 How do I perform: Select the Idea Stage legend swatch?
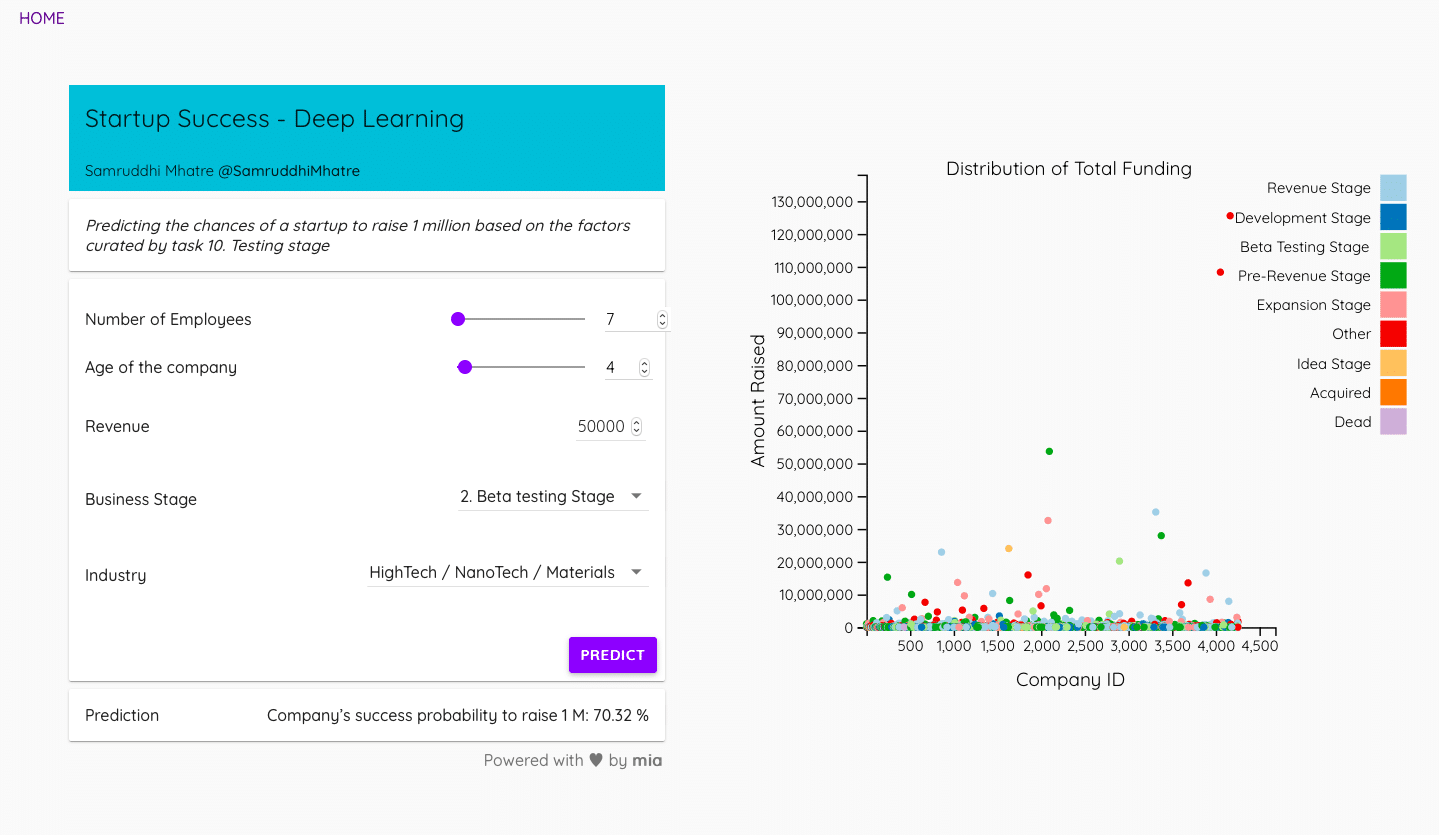pos(1393,363)
